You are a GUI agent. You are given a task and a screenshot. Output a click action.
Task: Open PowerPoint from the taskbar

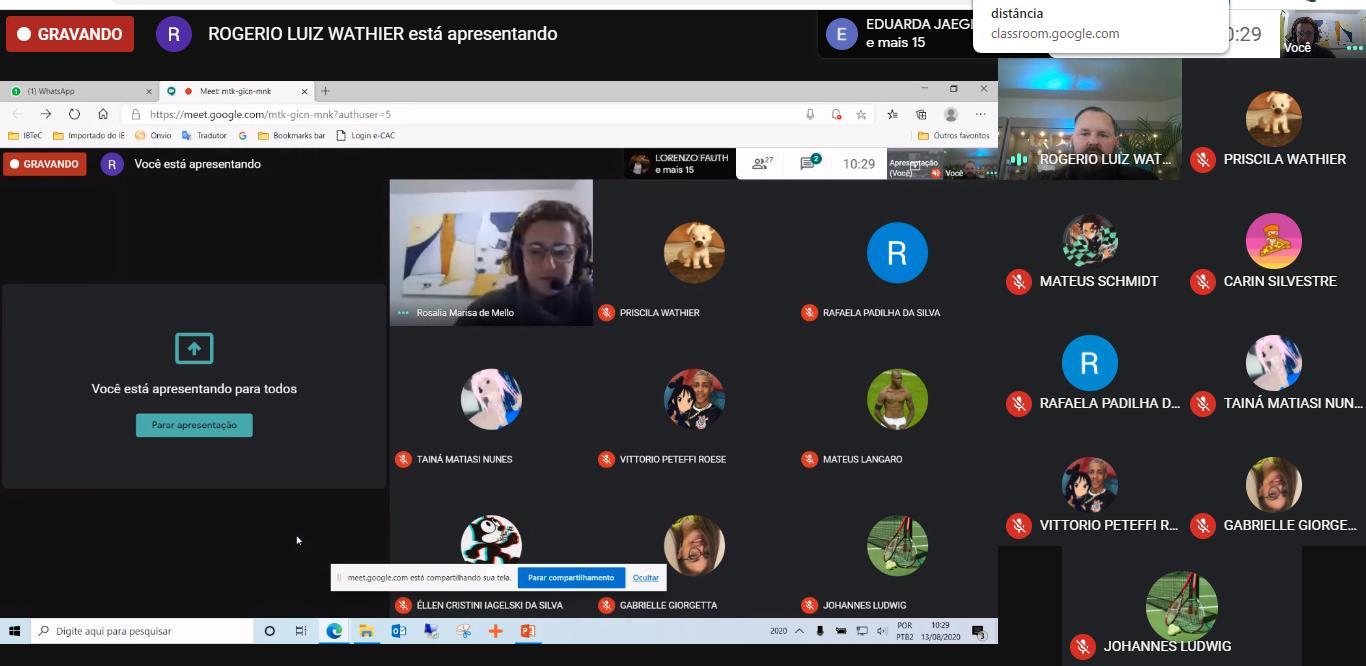[x=527, y=631]
